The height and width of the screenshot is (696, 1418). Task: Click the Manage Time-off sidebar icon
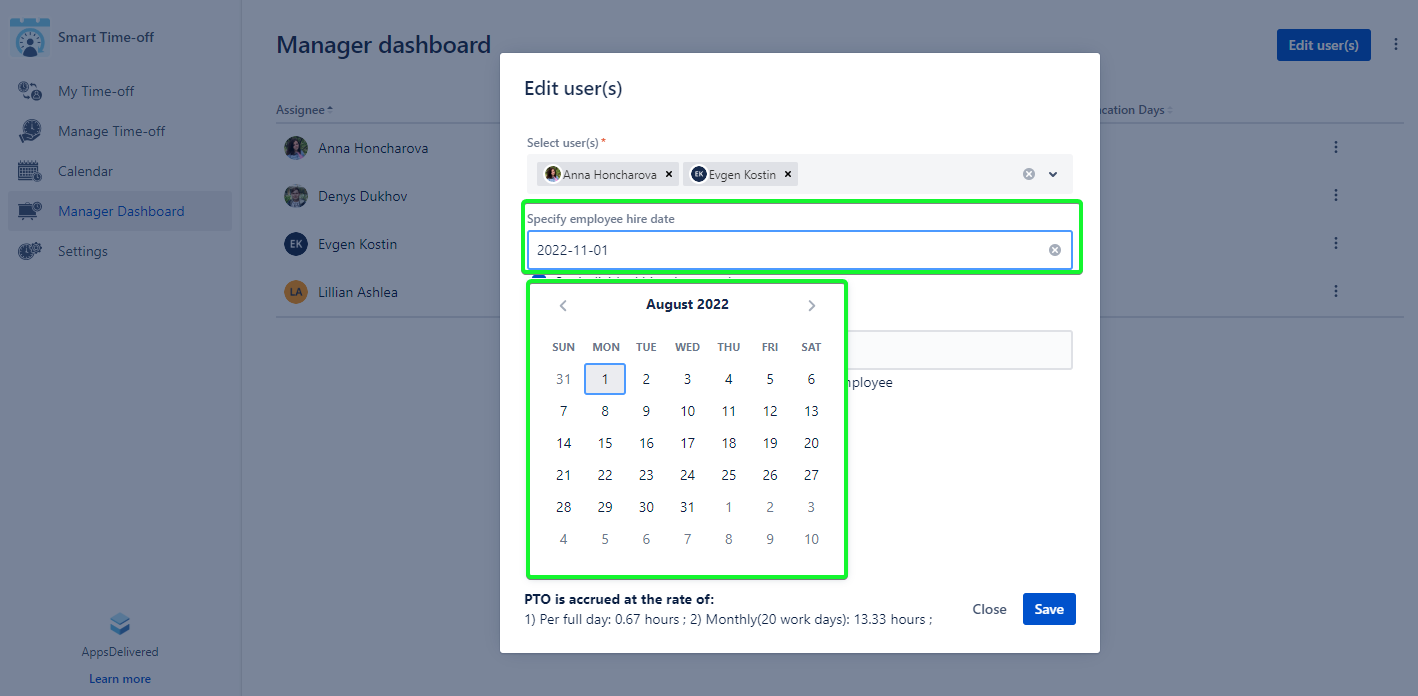pyautogui.click(x=30, y=131)
